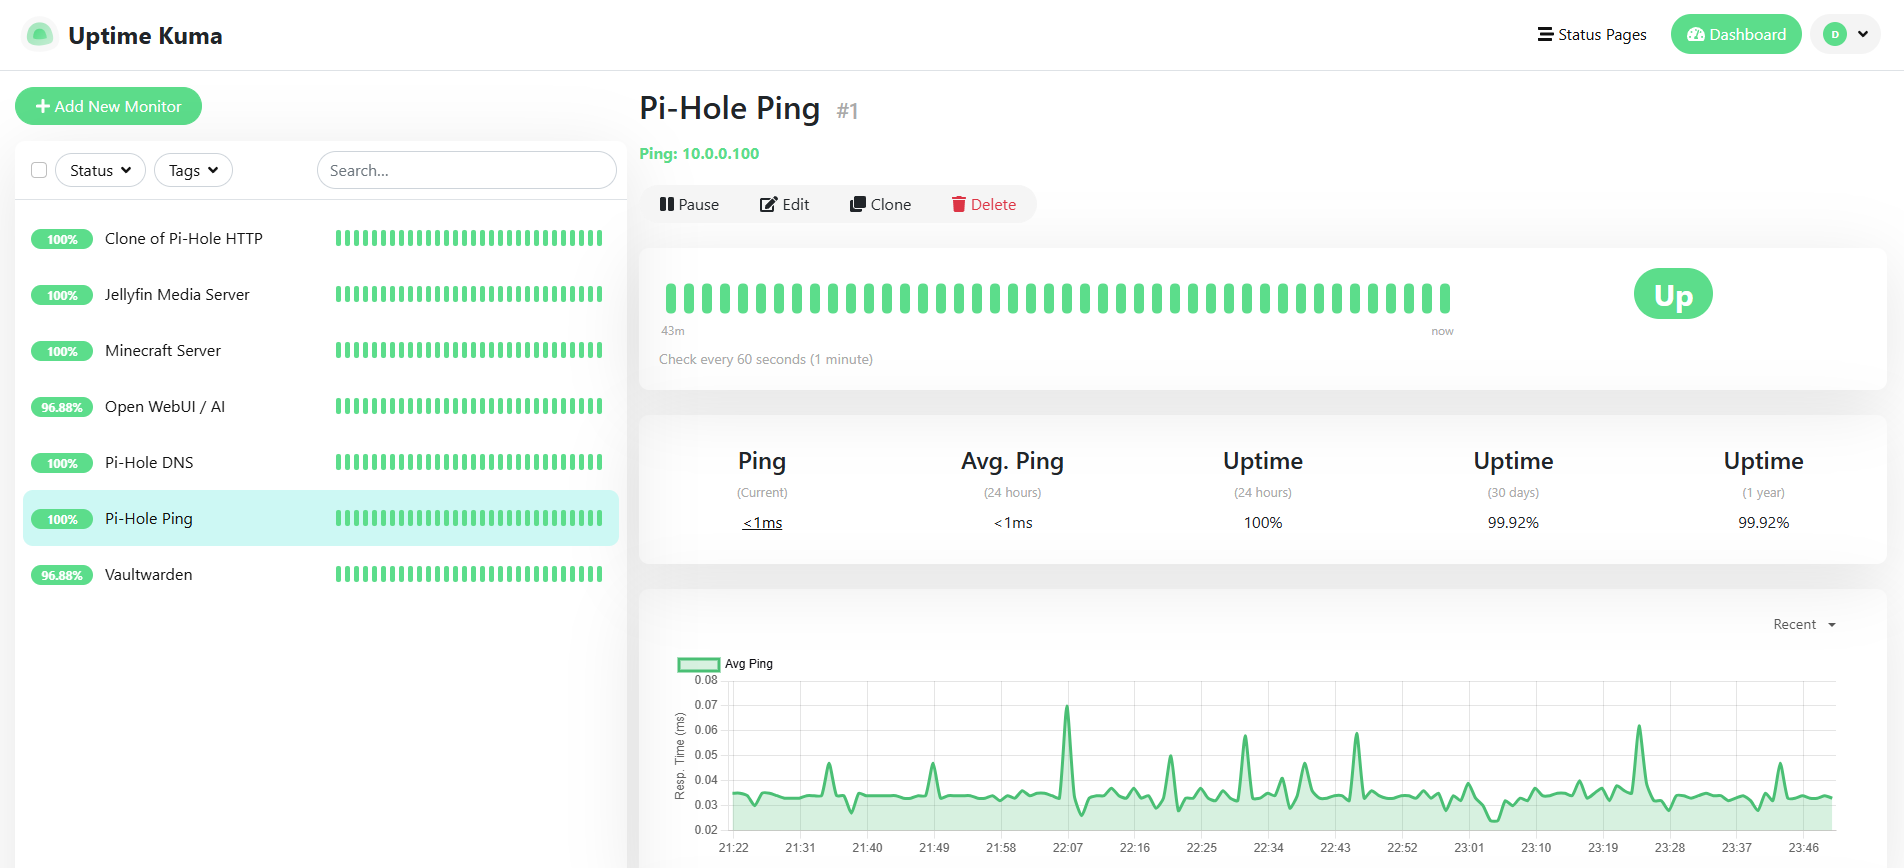Click the user avatar icon D
The width and height of the screenshot is (1904, 868).
1835,35
